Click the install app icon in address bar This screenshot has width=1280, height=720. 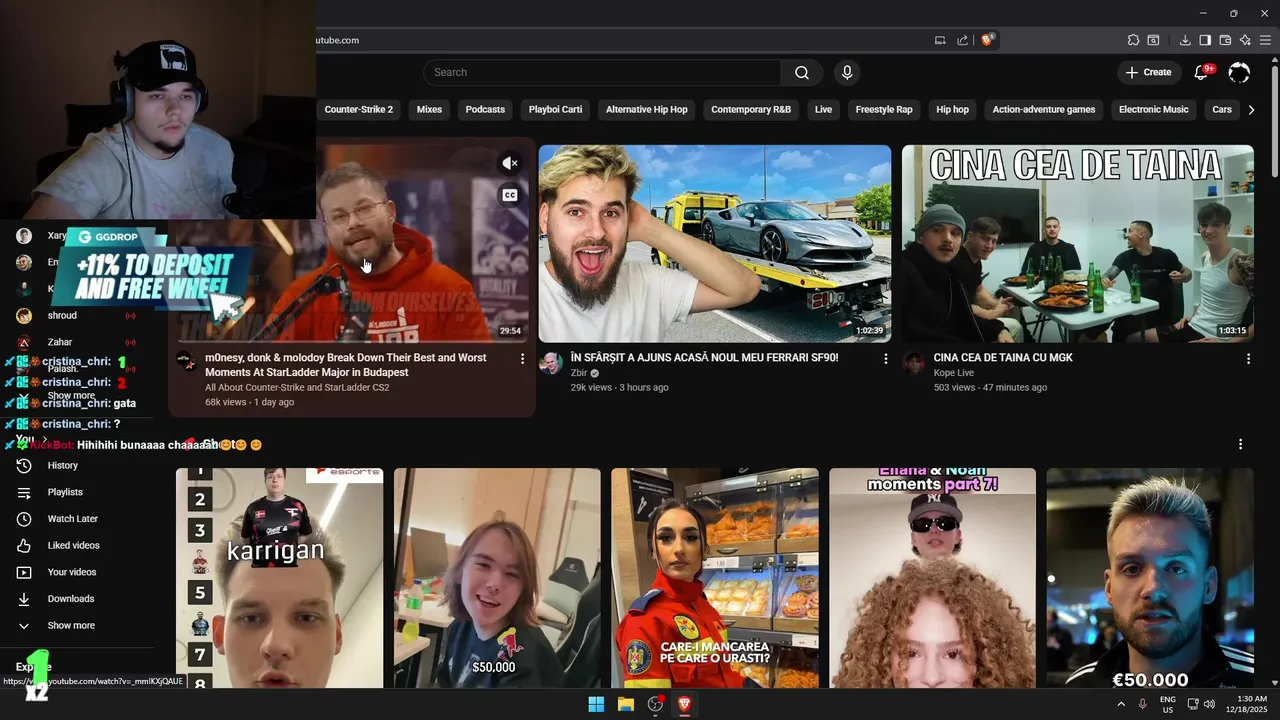coord(940,40)
